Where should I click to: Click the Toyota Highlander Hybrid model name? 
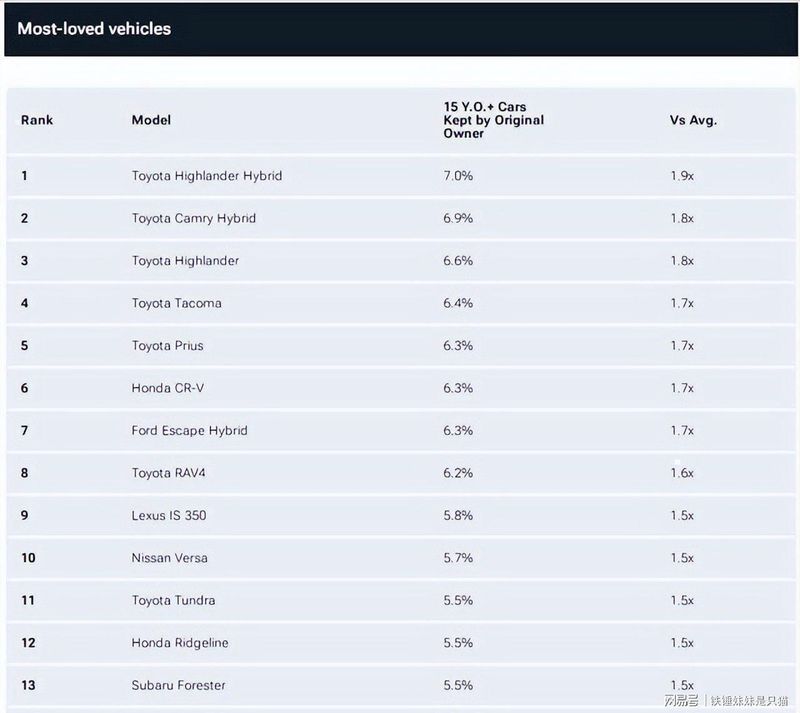[x=207, y=176]
